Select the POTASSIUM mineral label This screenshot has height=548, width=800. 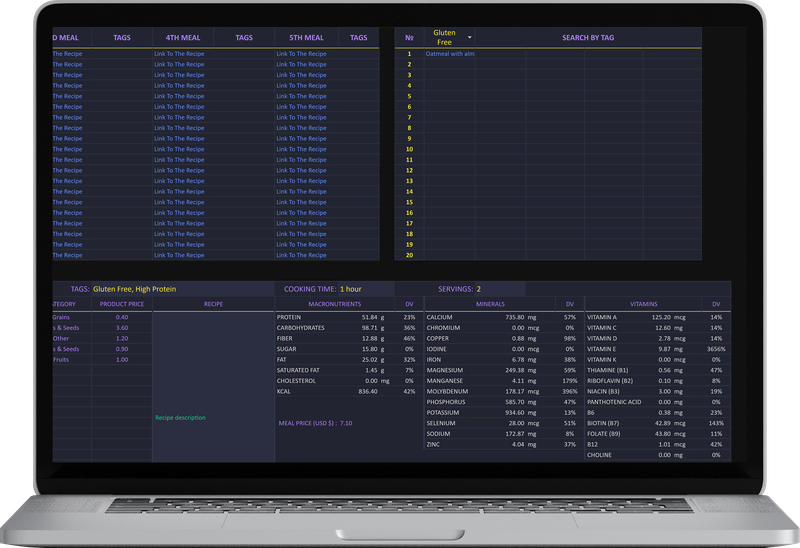(443, 413)
